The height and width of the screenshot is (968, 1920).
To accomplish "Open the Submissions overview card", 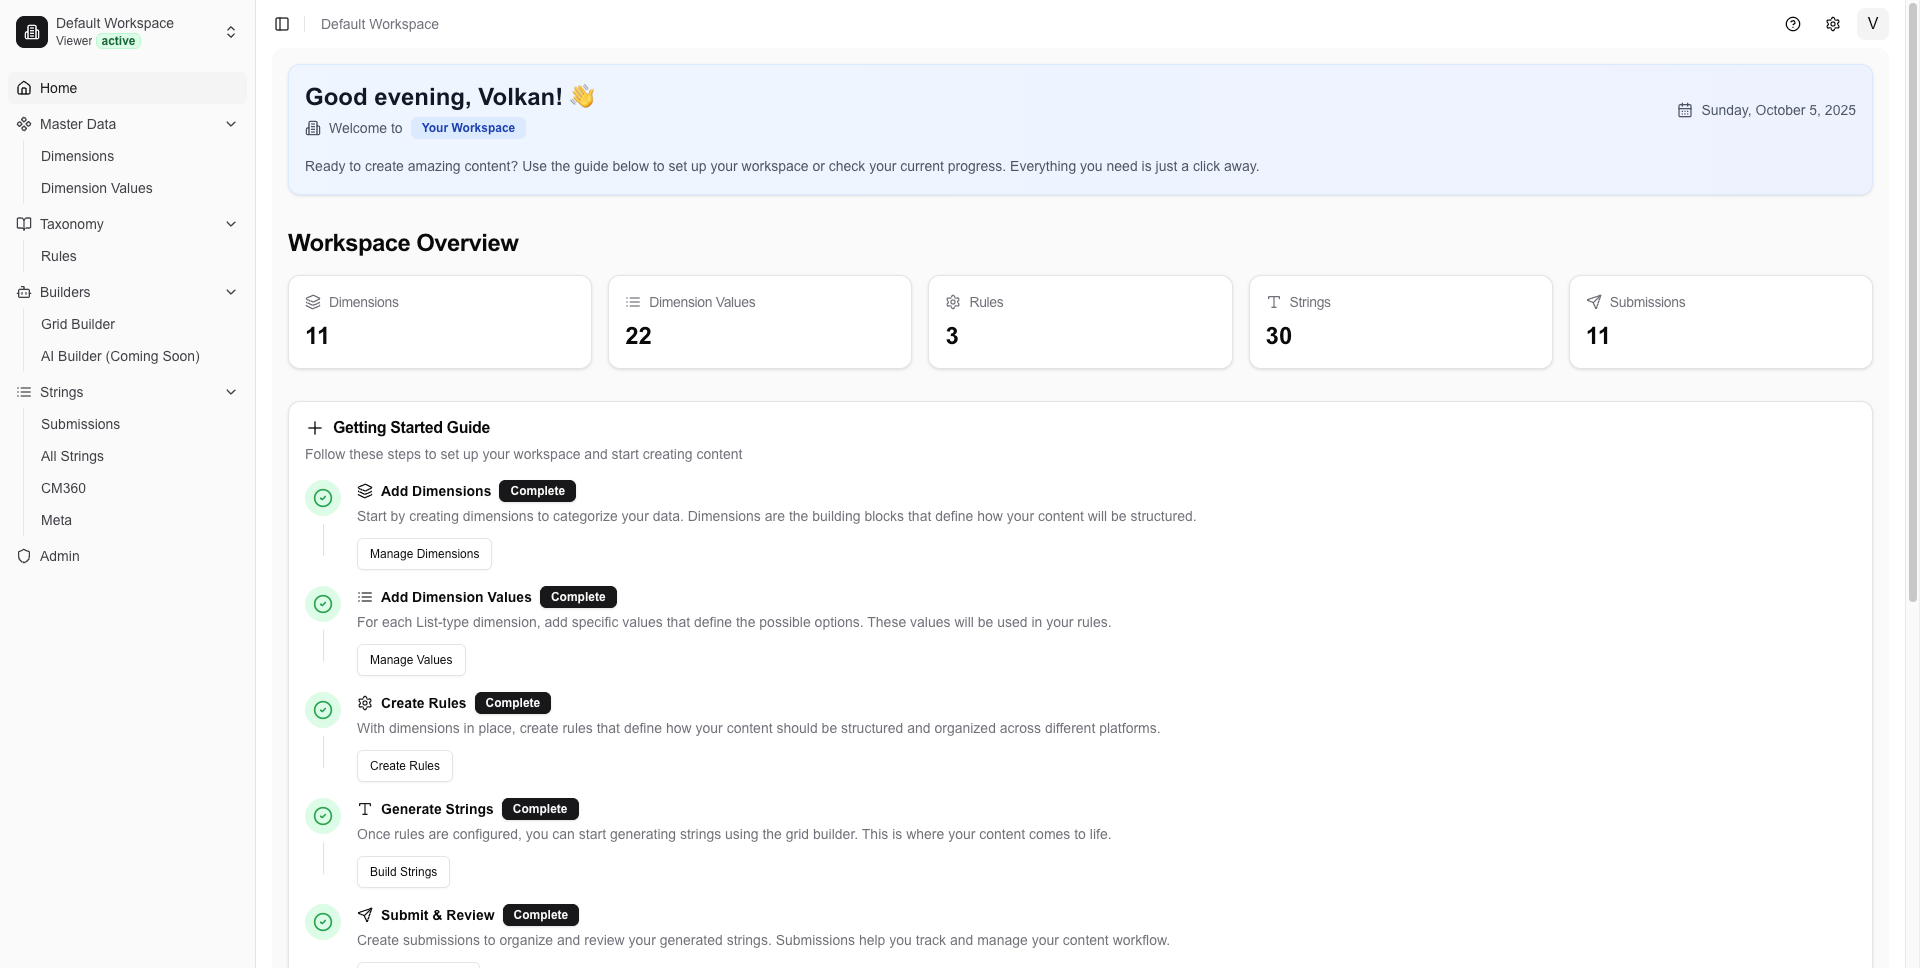I will [1720, 321].
